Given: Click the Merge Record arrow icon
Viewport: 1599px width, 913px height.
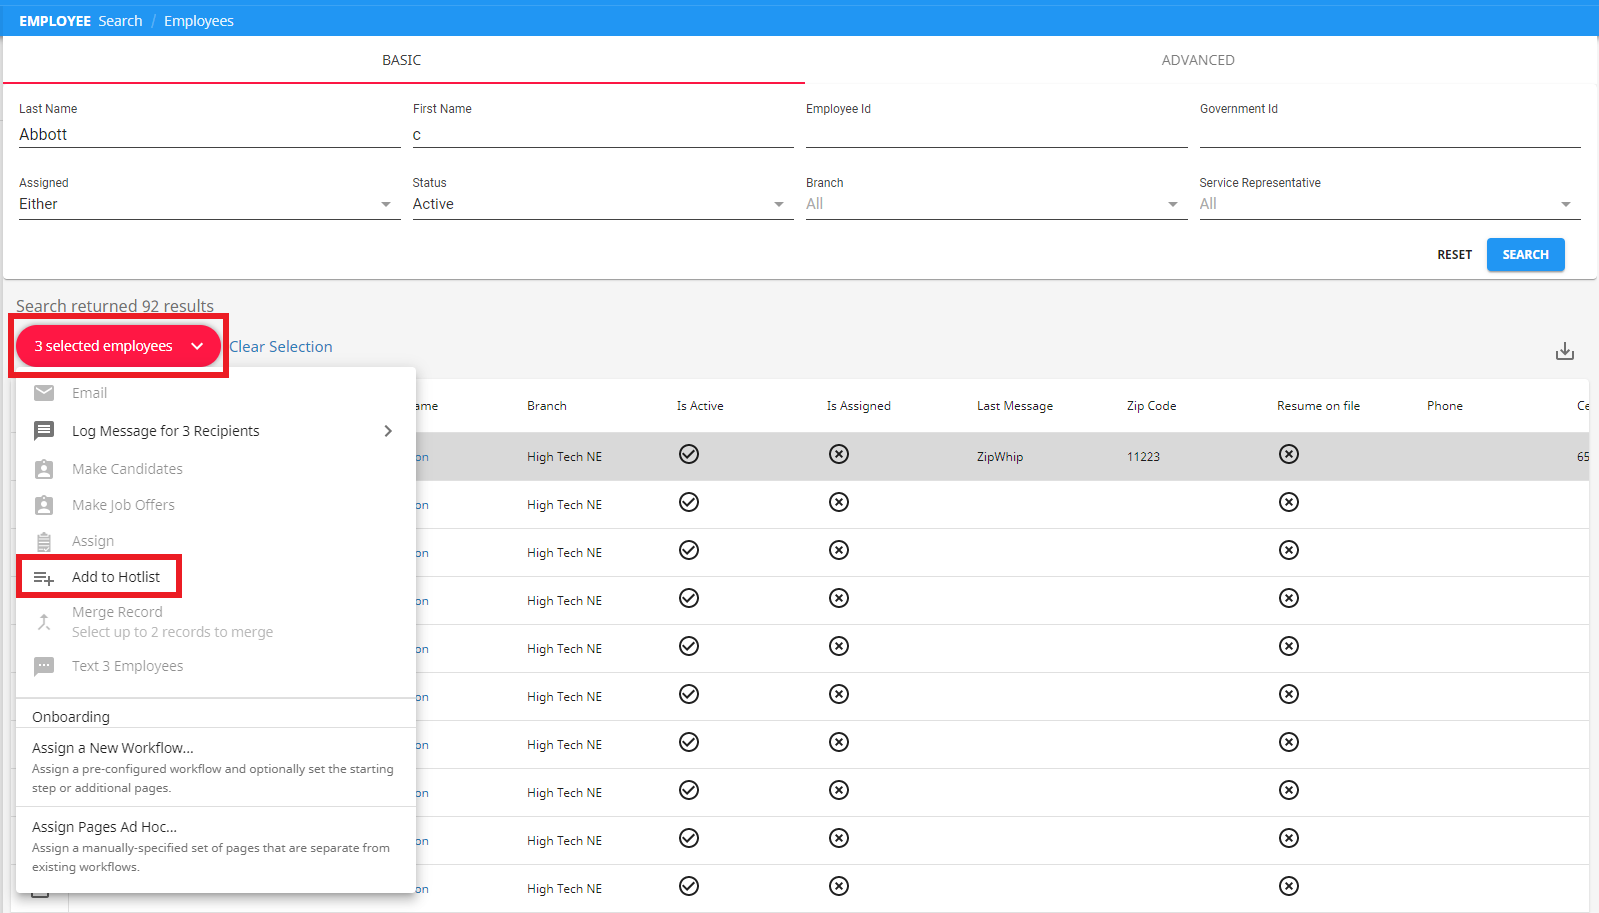Looking at the screenshot, I should pos(44,622).
